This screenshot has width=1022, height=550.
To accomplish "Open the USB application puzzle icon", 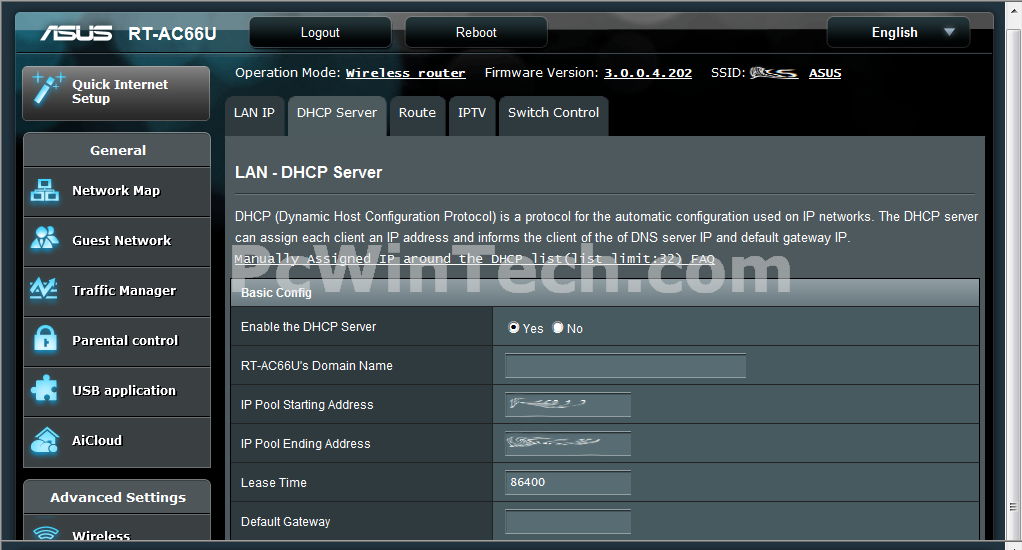I will [44, 388].
